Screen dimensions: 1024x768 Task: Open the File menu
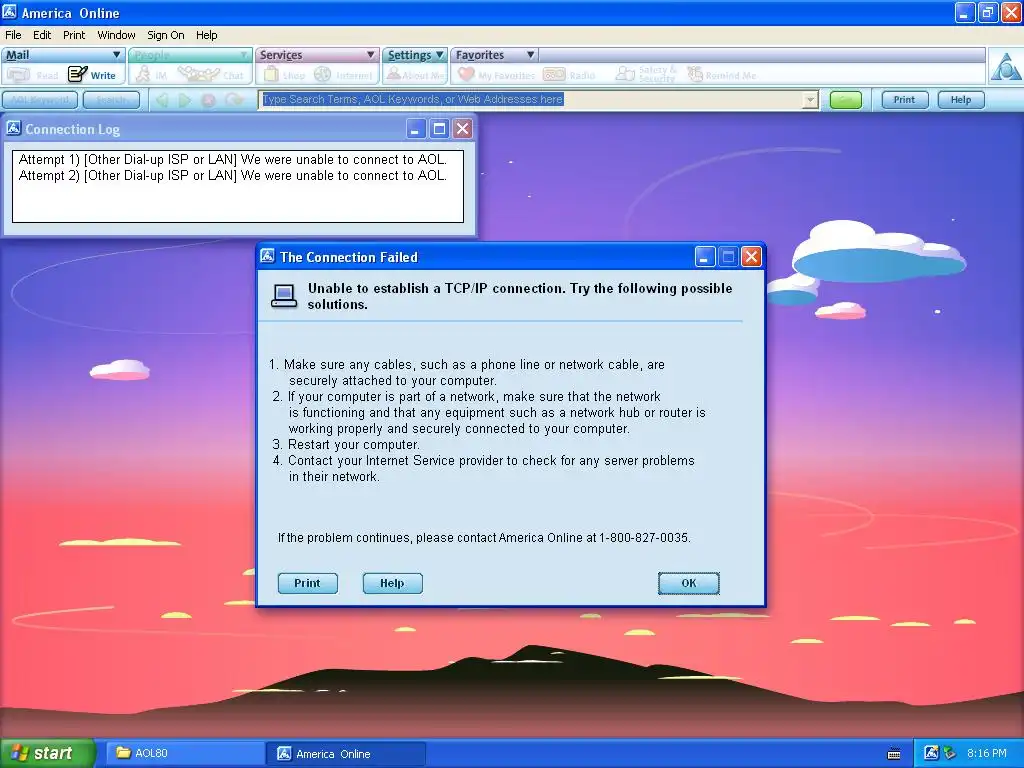13,35
